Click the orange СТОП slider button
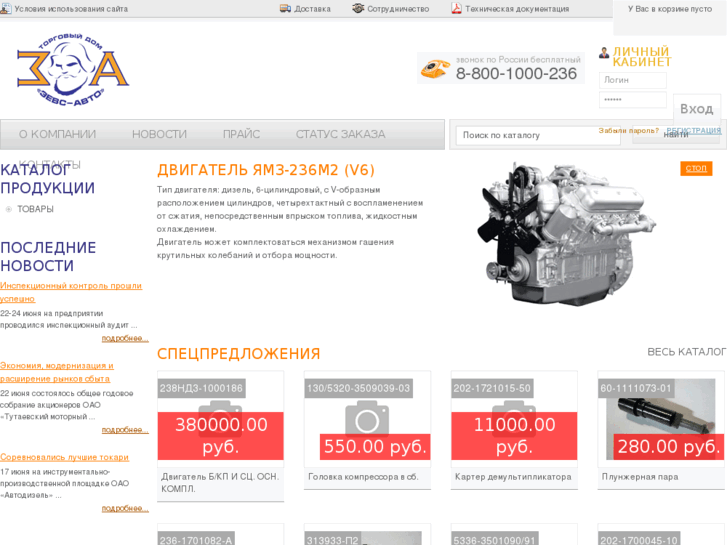727x545 pixels. (696, 168)
